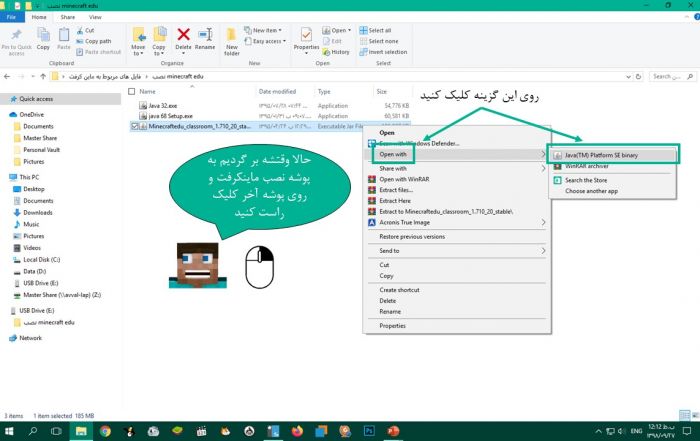Open Properties from the ribbon
The height and width of the screenshot is (441, 700).
[306, 39]
